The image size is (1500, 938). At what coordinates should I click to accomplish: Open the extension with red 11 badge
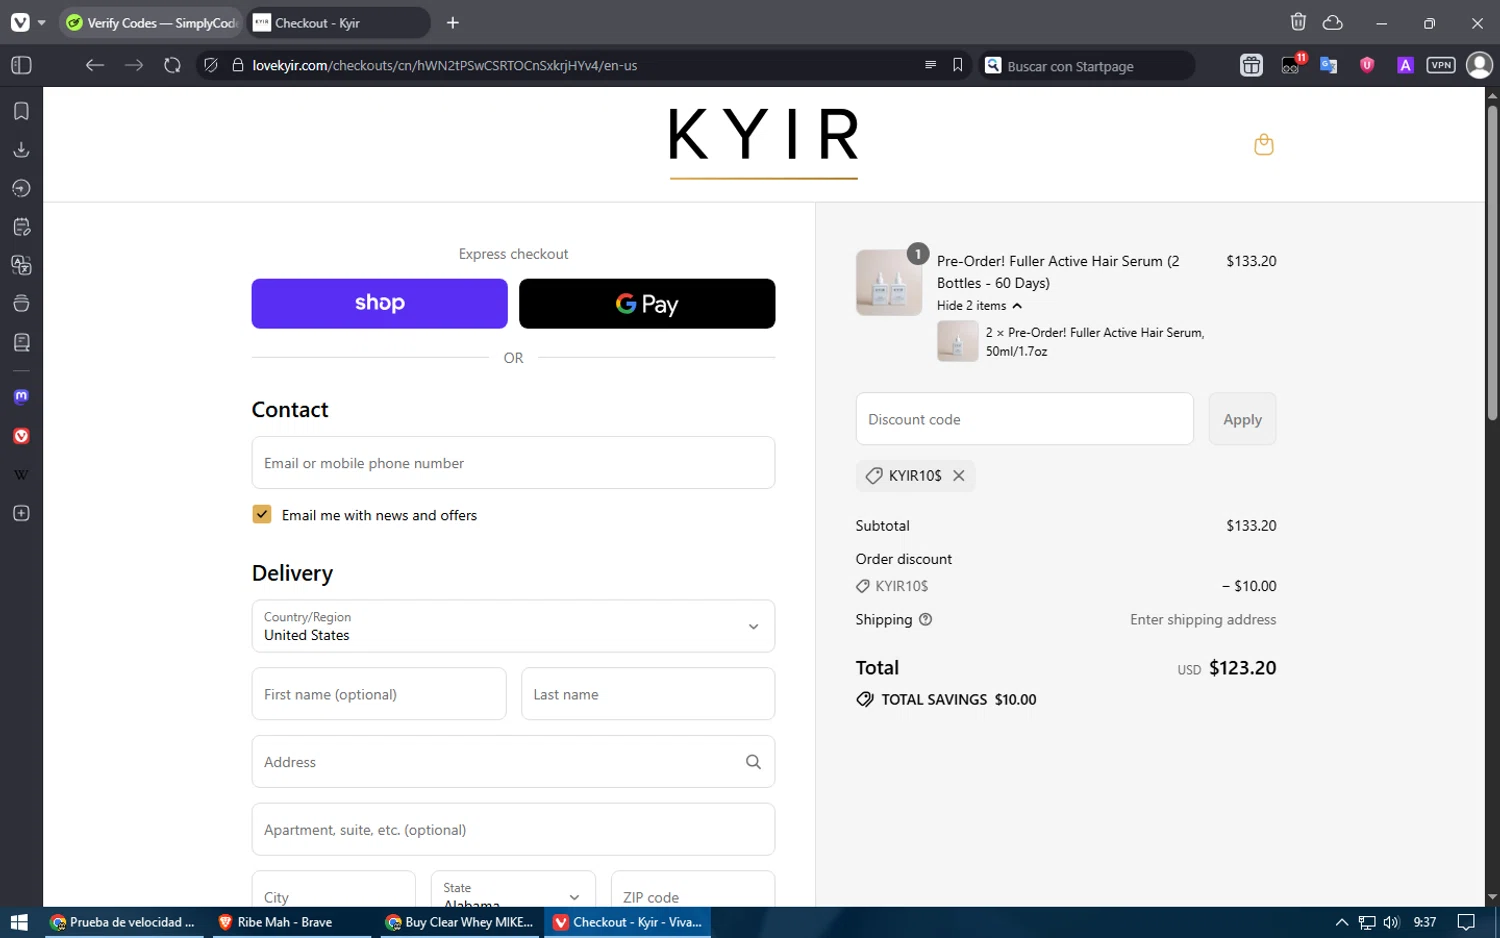pyautogui.click(x=1291, y=65)
